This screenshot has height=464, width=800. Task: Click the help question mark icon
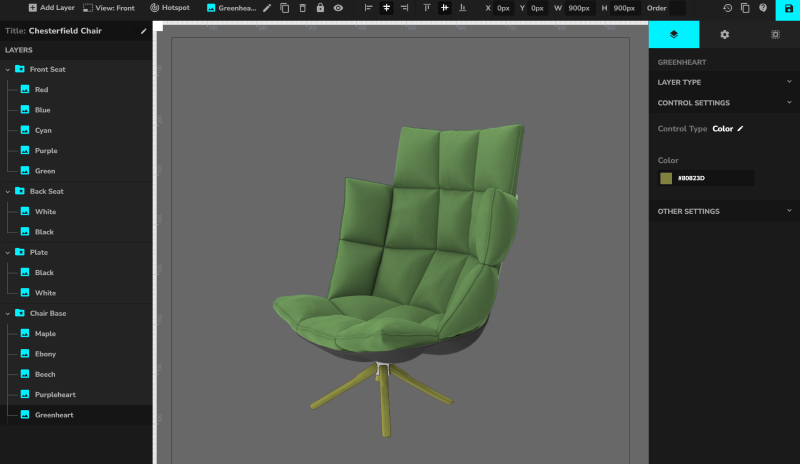tap(762, 8)
